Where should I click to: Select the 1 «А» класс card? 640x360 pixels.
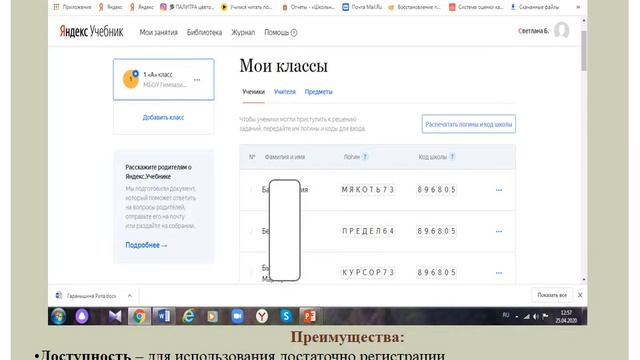click(x=164, y=79)
